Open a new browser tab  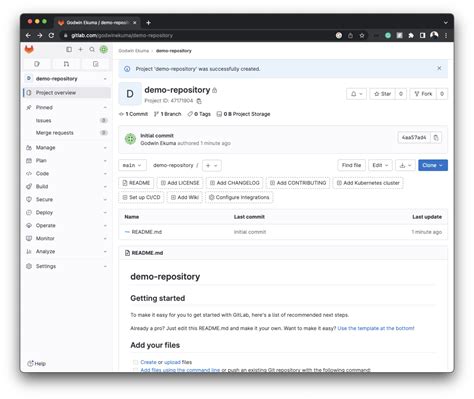click(148, 23)
